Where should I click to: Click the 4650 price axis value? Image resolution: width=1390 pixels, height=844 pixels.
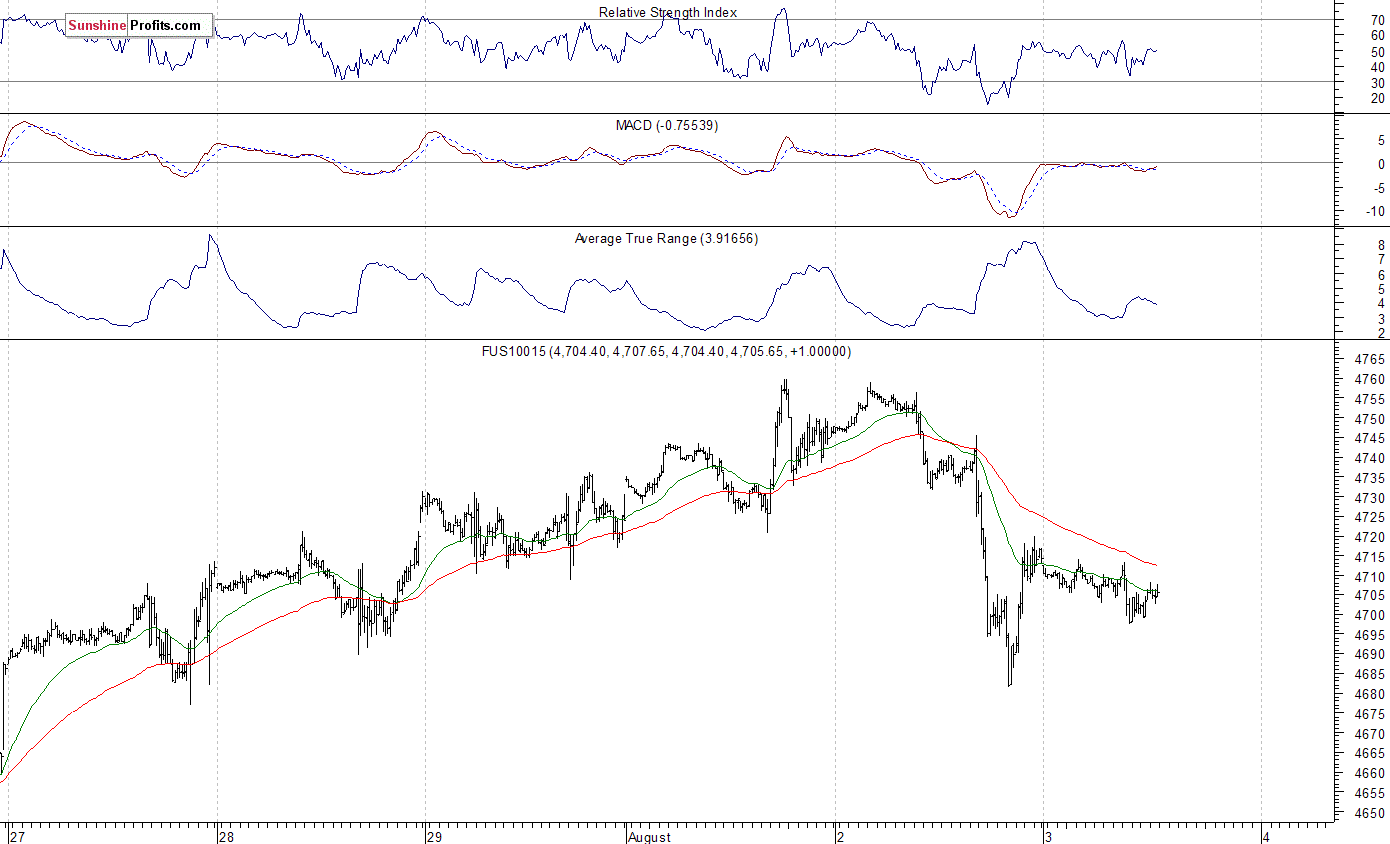coord(1371,813)
